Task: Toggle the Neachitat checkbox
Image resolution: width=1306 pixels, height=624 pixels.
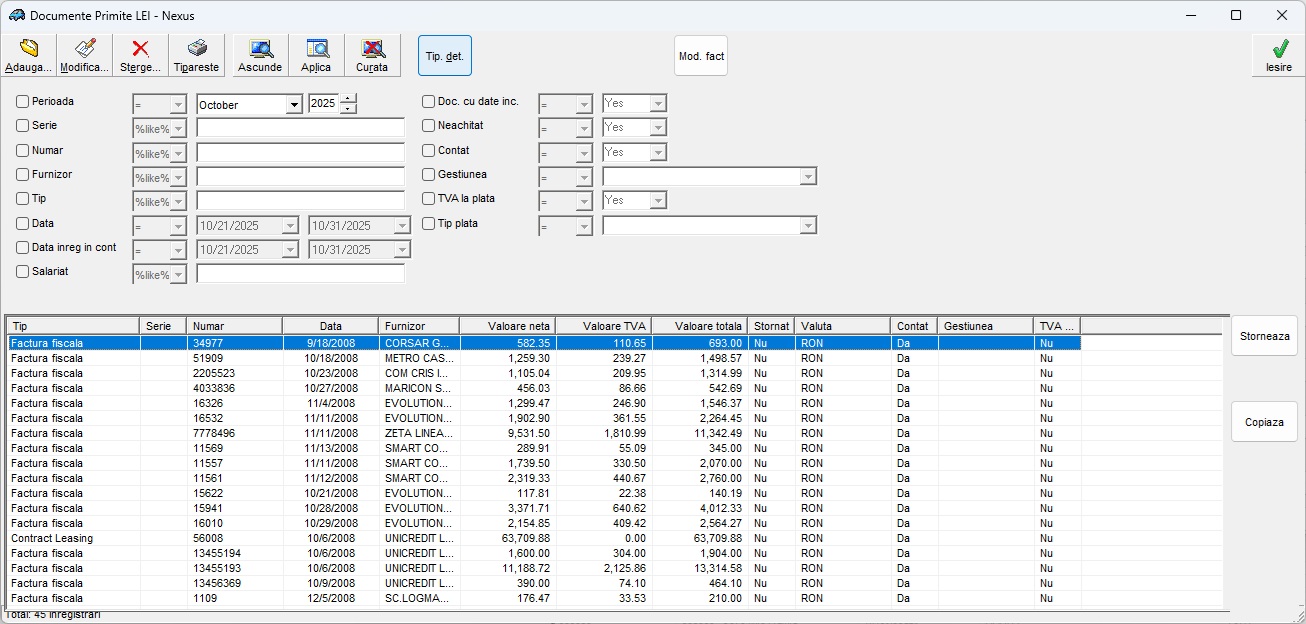Action: (429, 126)
